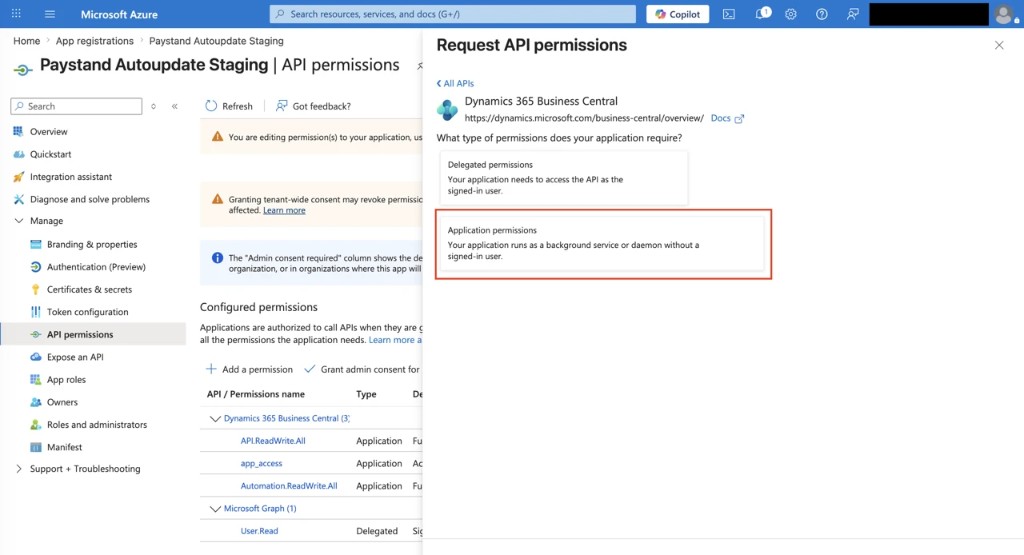Click the API / Permissions name column header

[255, 394]
